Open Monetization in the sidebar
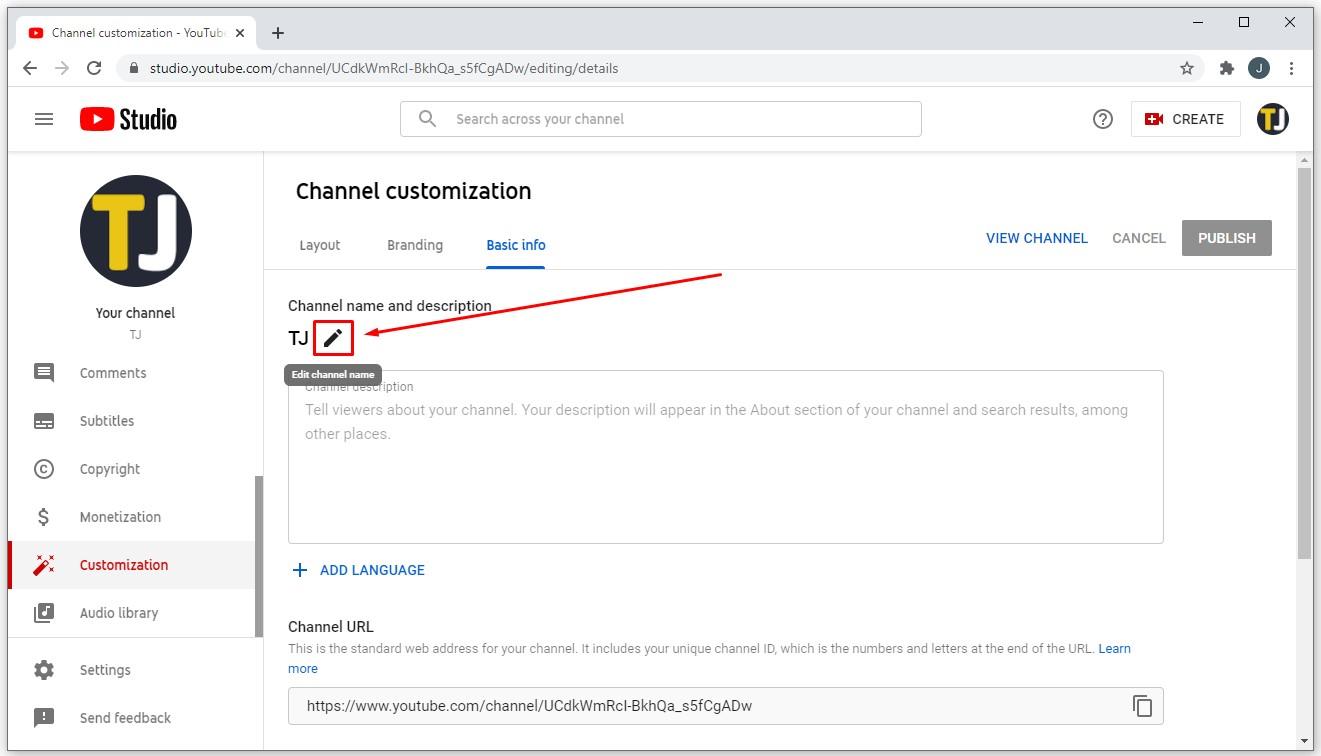This screenshot has width=1321, height=756. [x=120, y=517]
